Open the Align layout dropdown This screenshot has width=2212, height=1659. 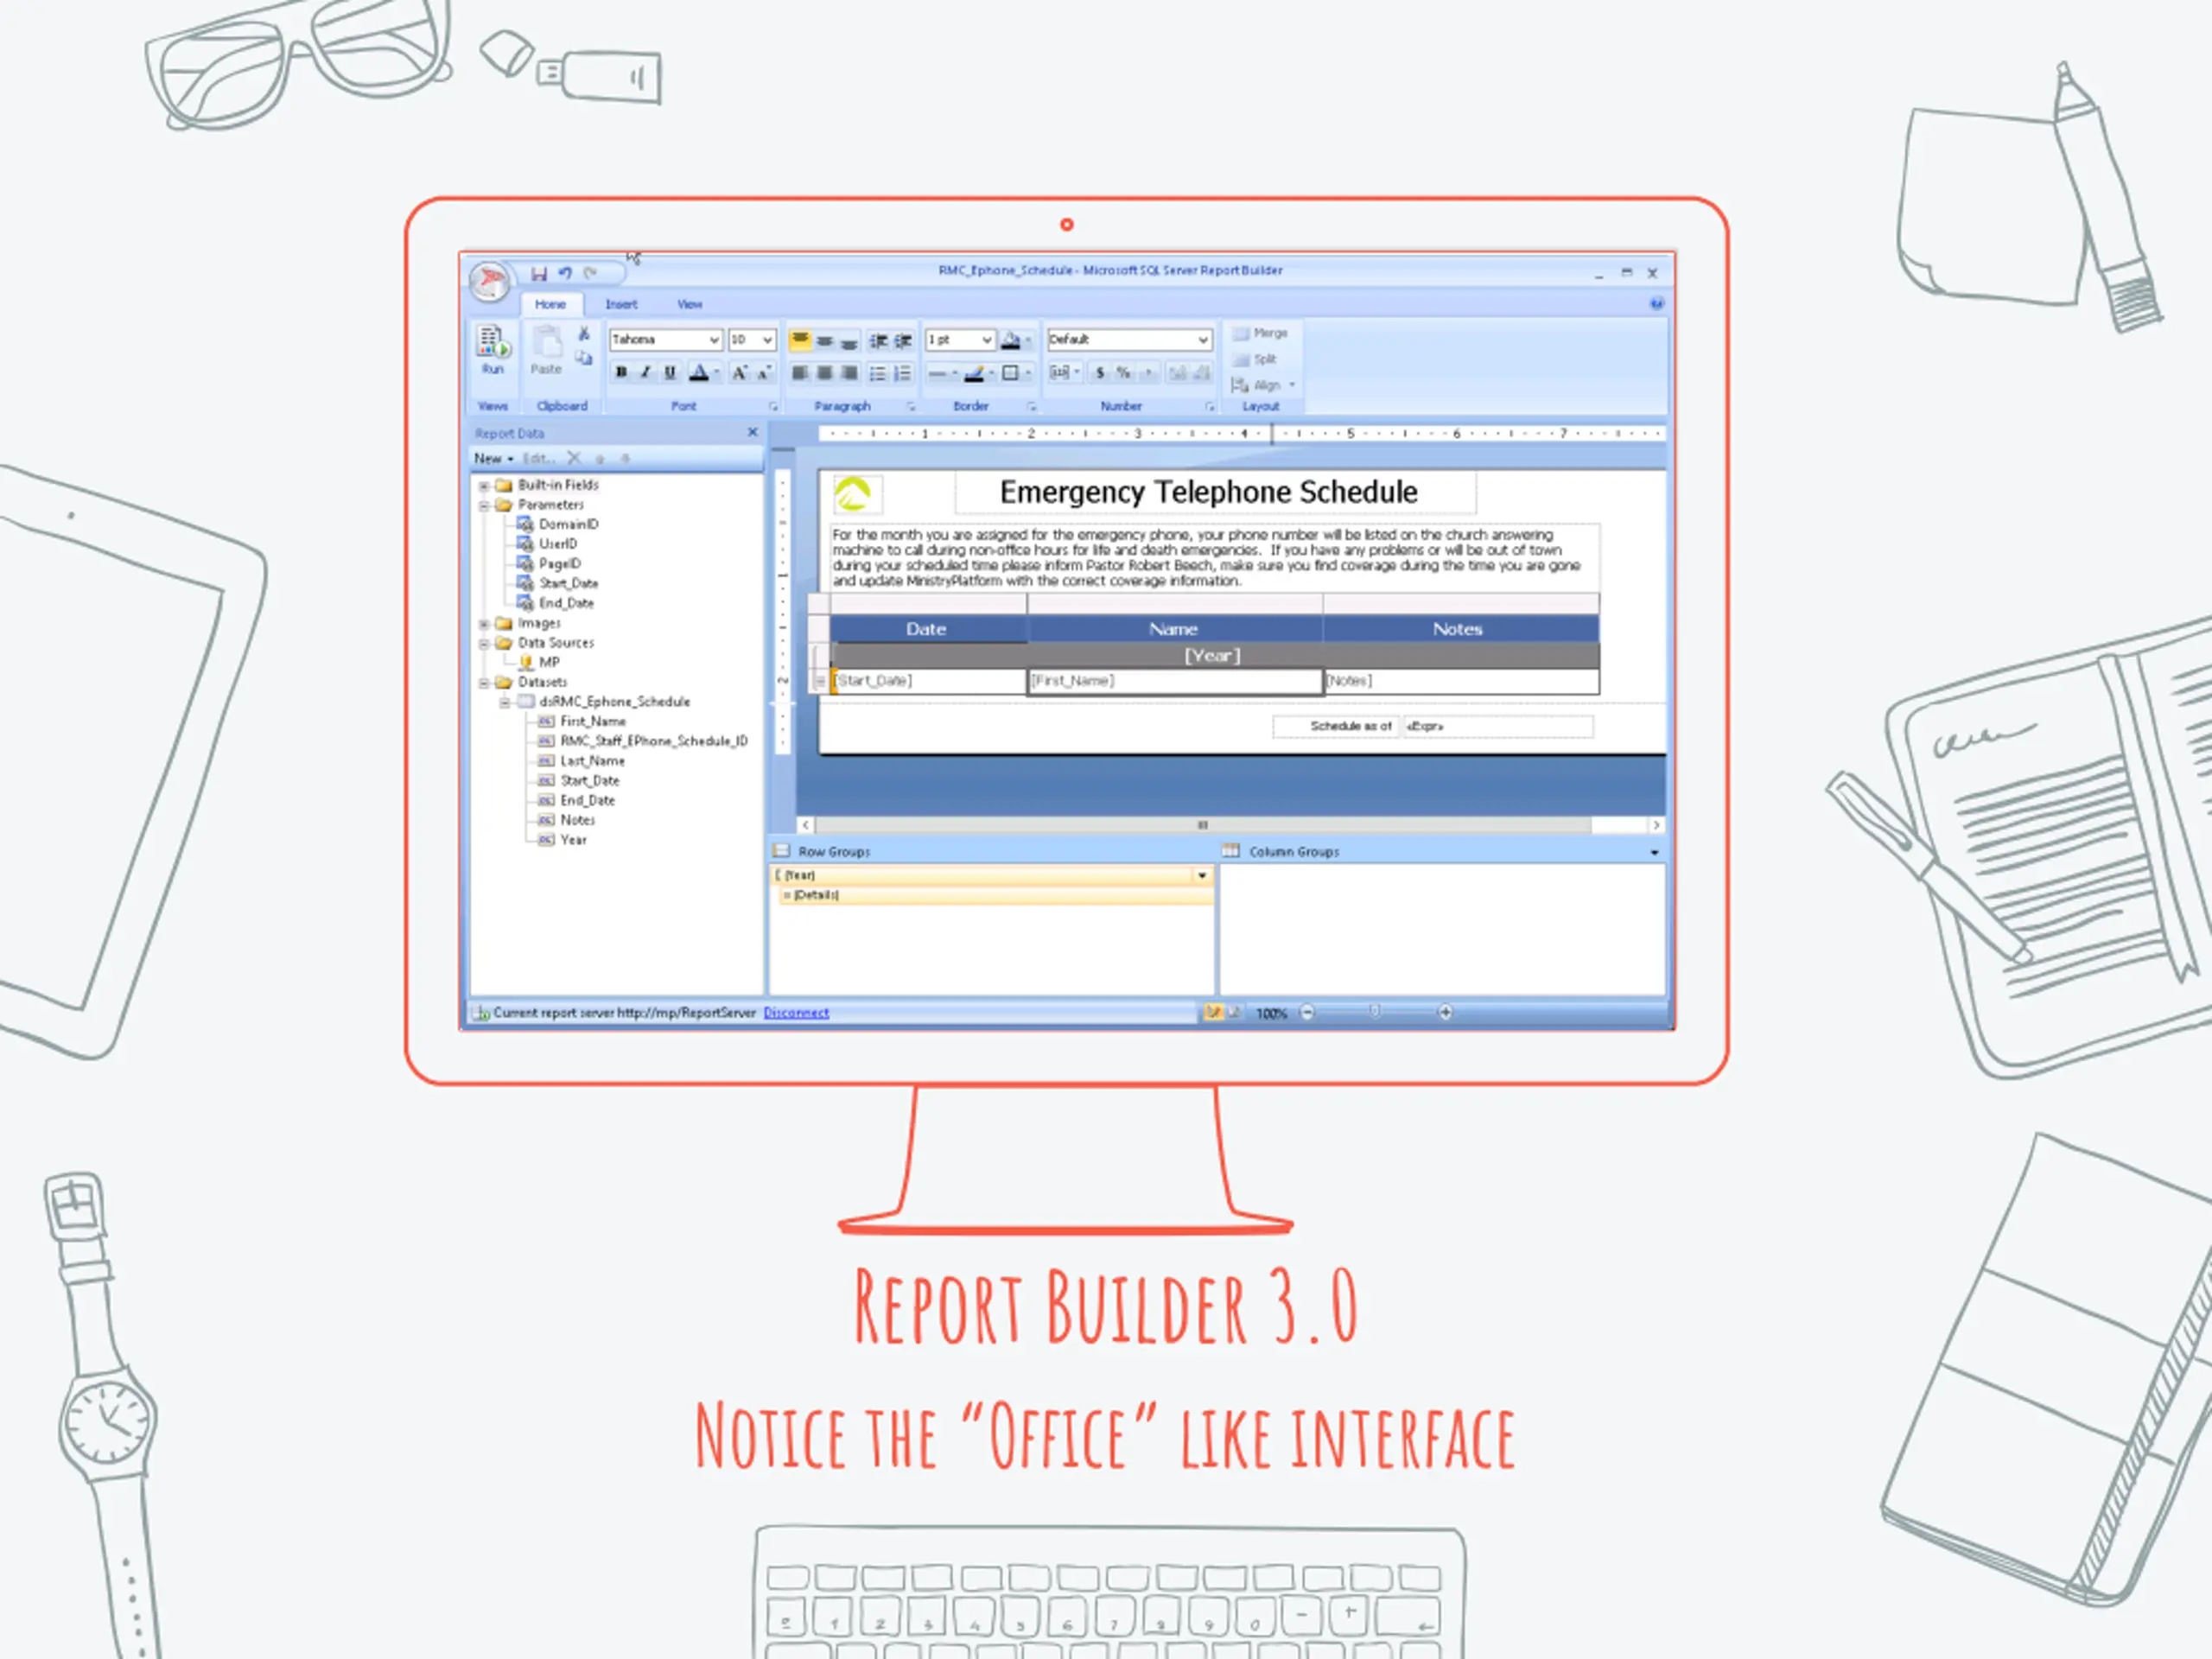tap(1264, 385)
